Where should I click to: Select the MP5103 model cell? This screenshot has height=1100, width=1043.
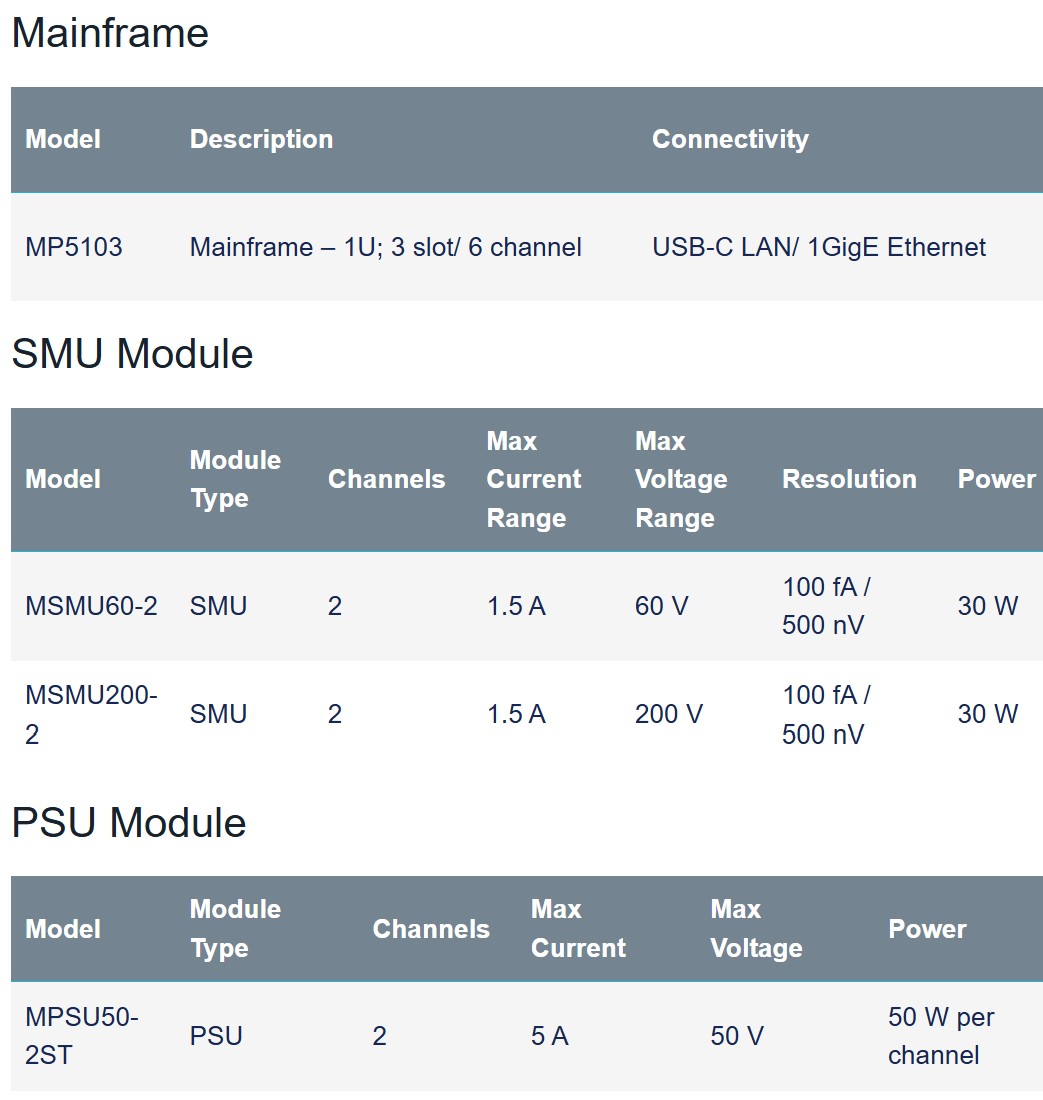coord(74,247)
